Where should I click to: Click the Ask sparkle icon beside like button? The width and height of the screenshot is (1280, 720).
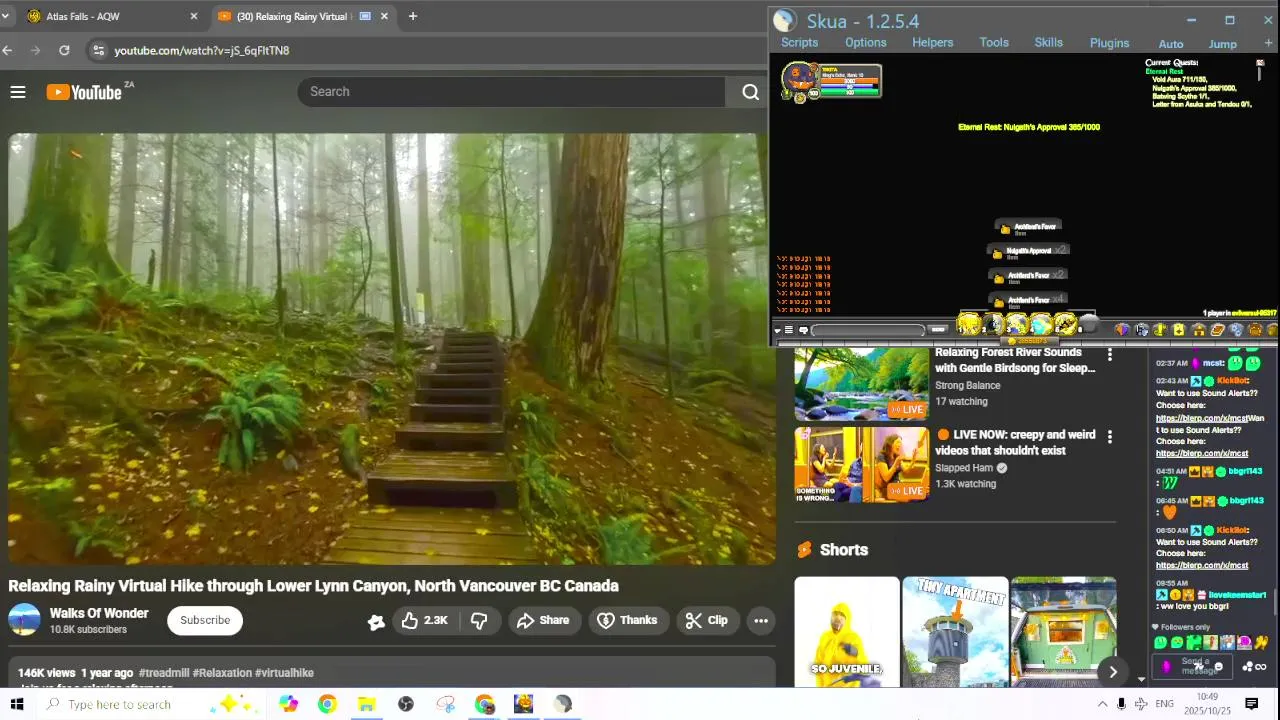point(376,621)
